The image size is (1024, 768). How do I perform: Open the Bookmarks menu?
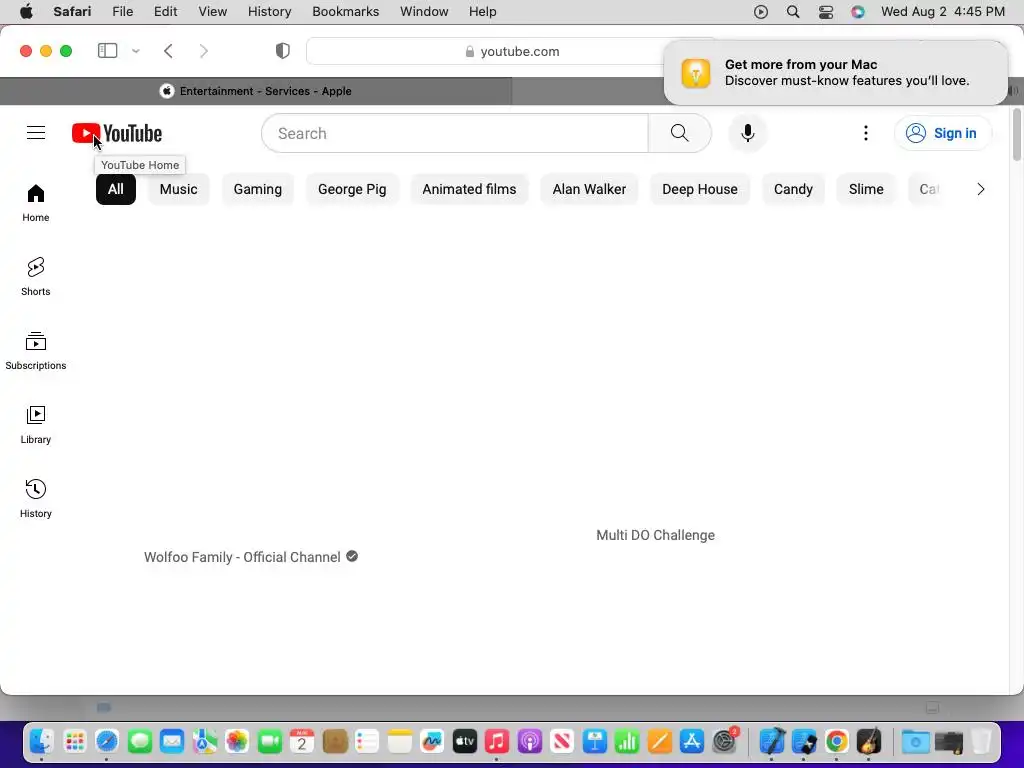(x=345, y=12)
